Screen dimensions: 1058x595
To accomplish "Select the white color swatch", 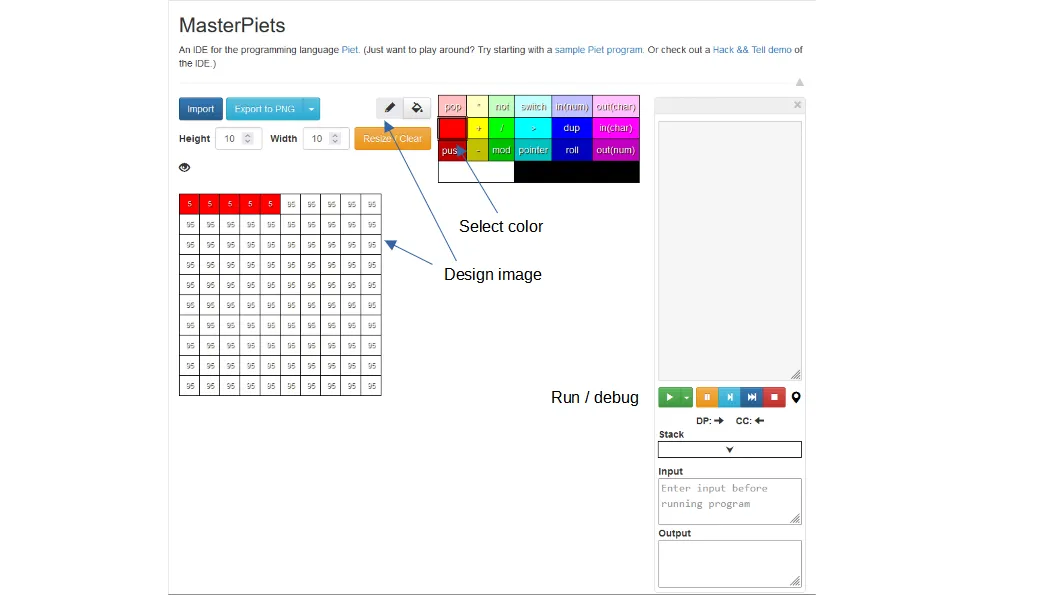I will [476, 172].
